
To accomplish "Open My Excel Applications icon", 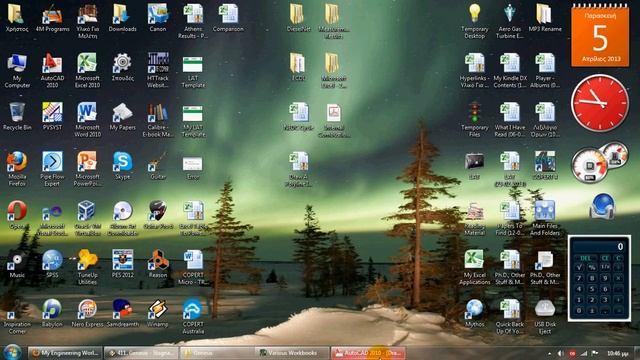I will click(x=474, y=267).
